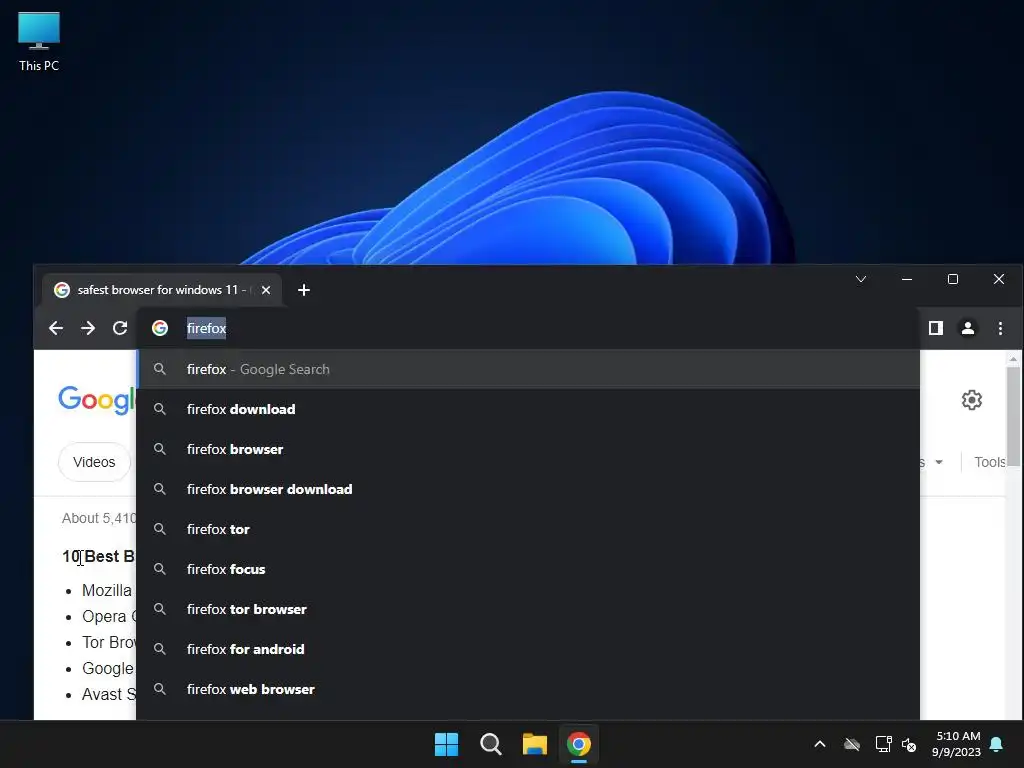Click the network tray icon
The height and width of the screenshot is (768, 1024).
(883, 744)
